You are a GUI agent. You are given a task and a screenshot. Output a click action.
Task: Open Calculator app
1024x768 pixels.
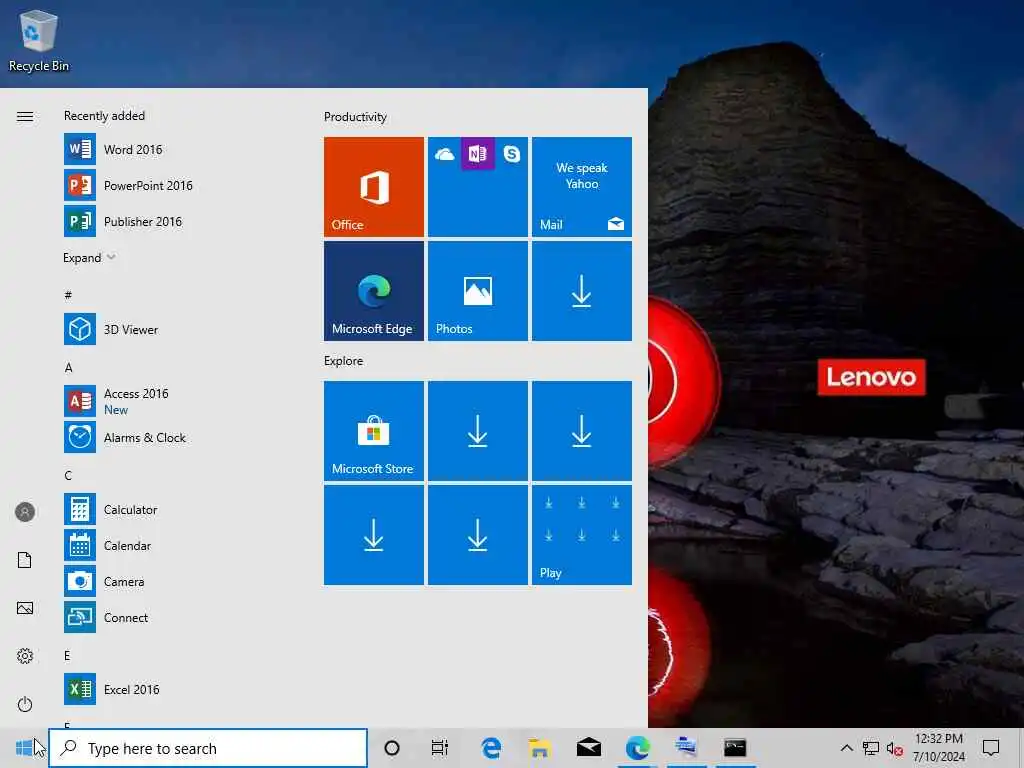176,509
